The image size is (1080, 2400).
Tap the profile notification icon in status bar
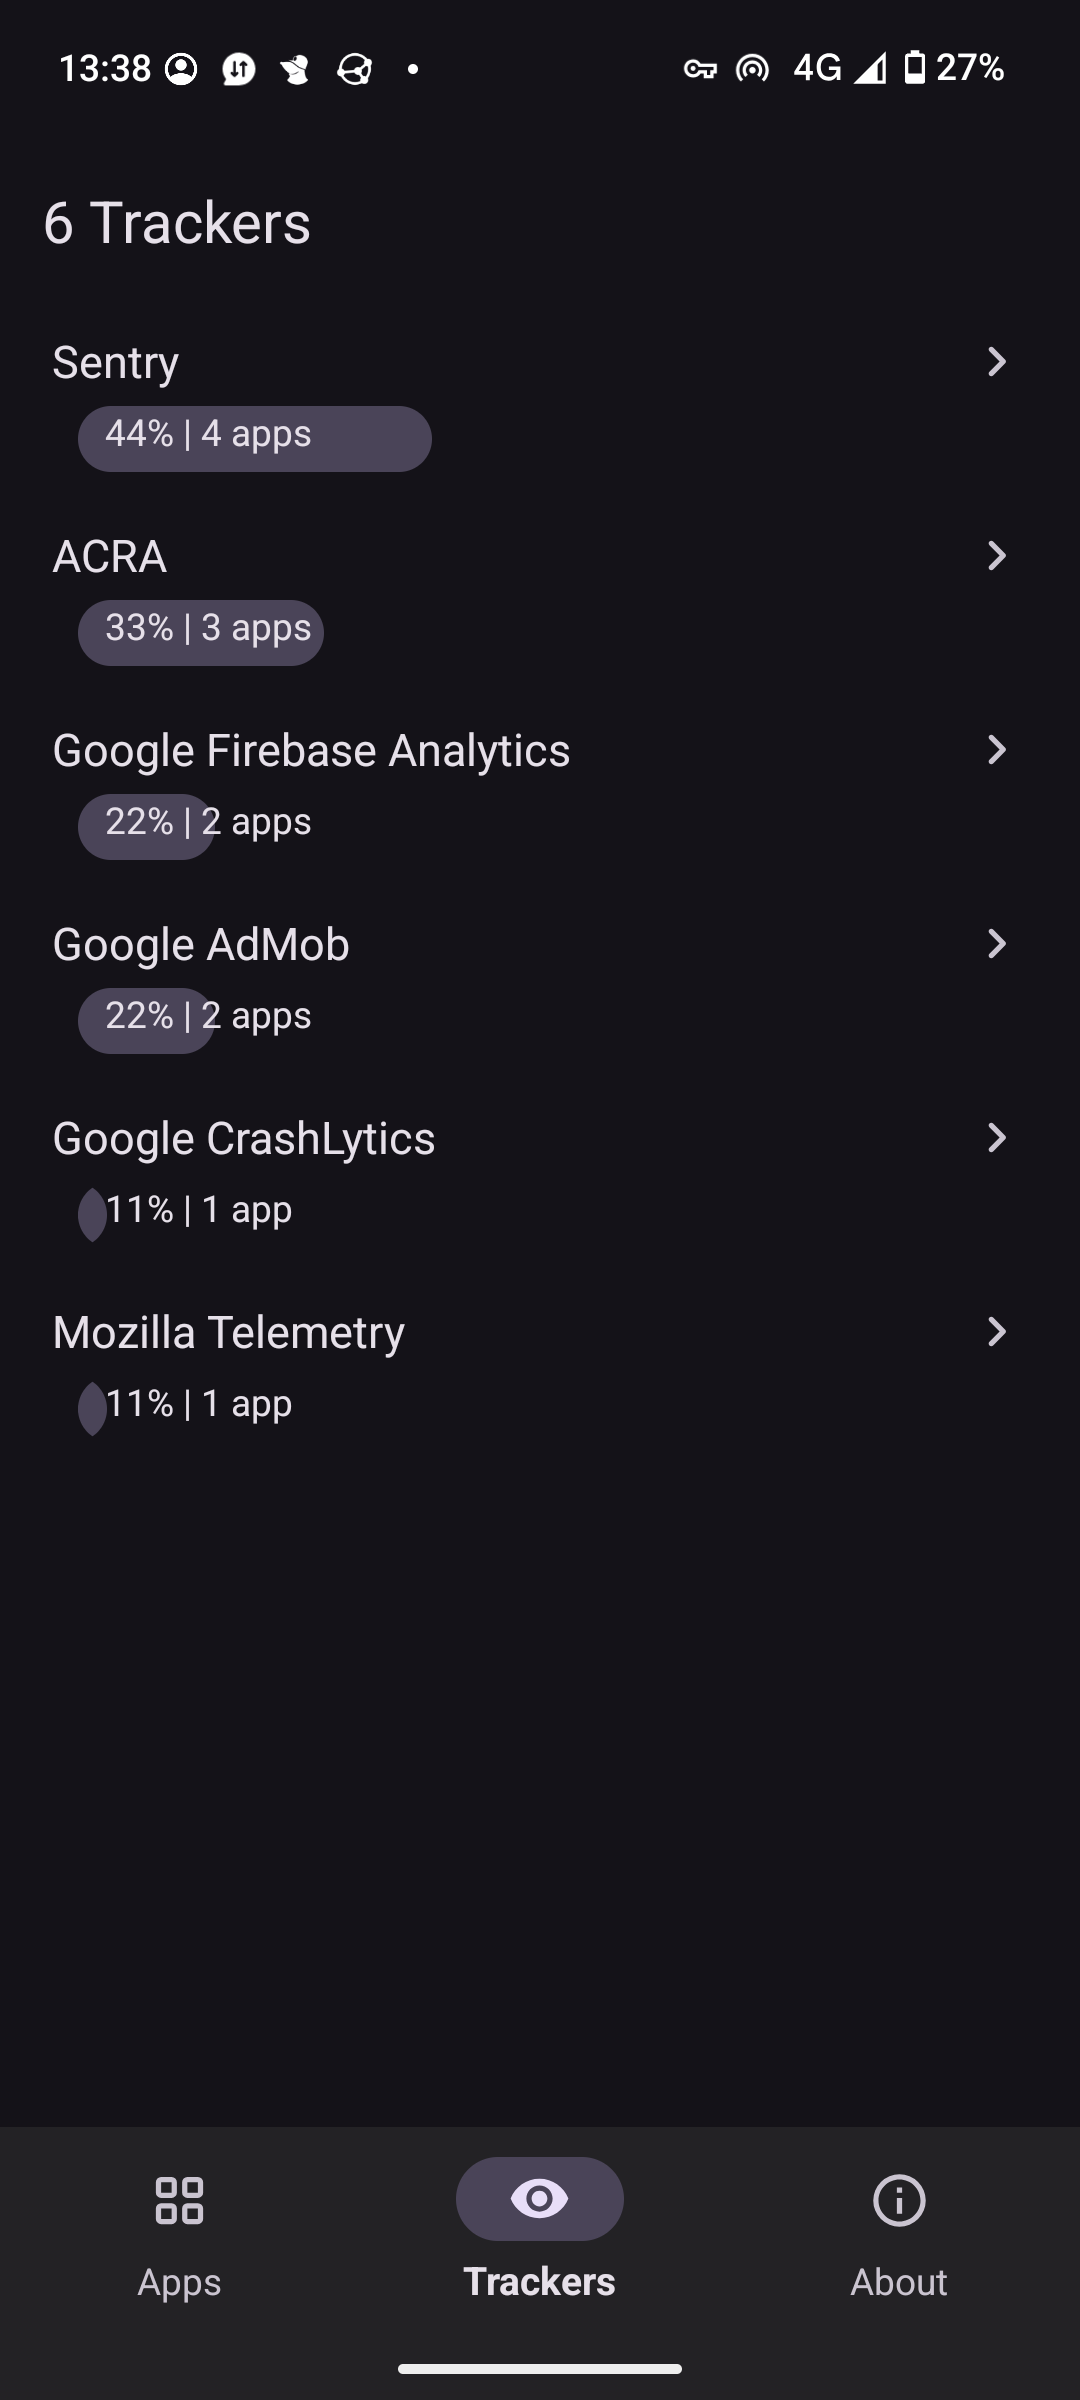coord(181,69)
